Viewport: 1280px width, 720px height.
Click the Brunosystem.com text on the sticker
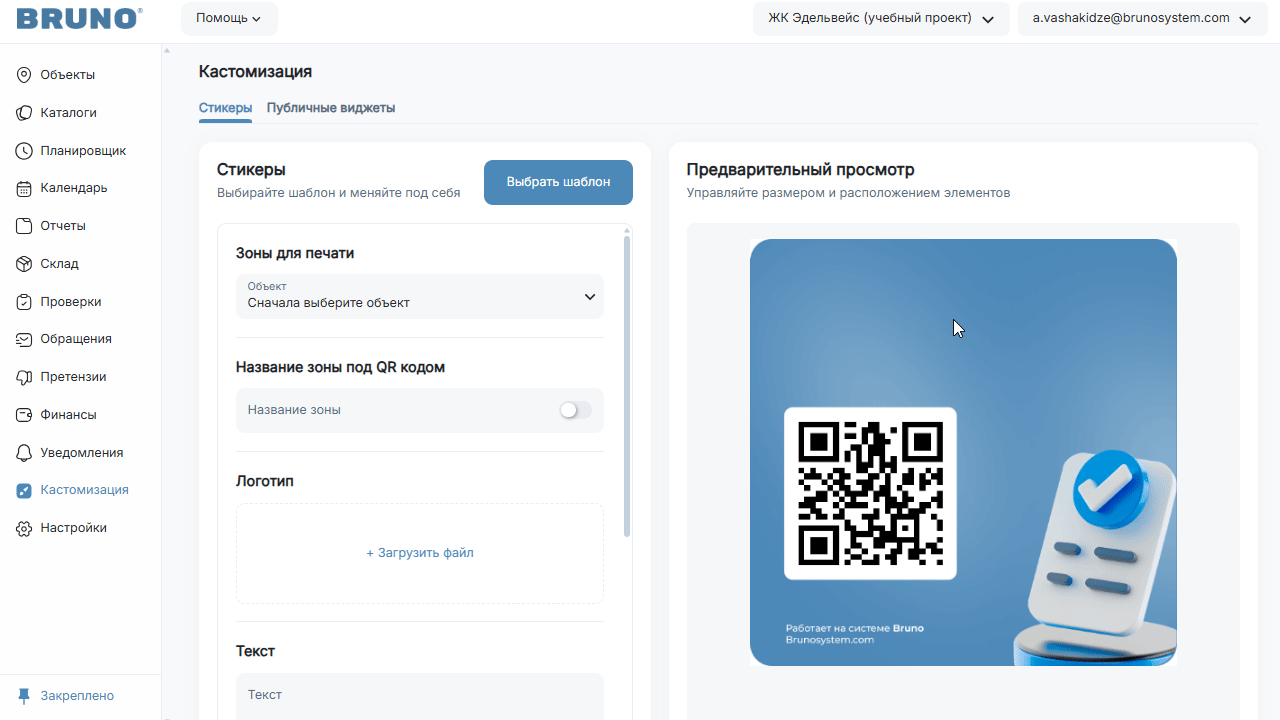coord(830,640)
